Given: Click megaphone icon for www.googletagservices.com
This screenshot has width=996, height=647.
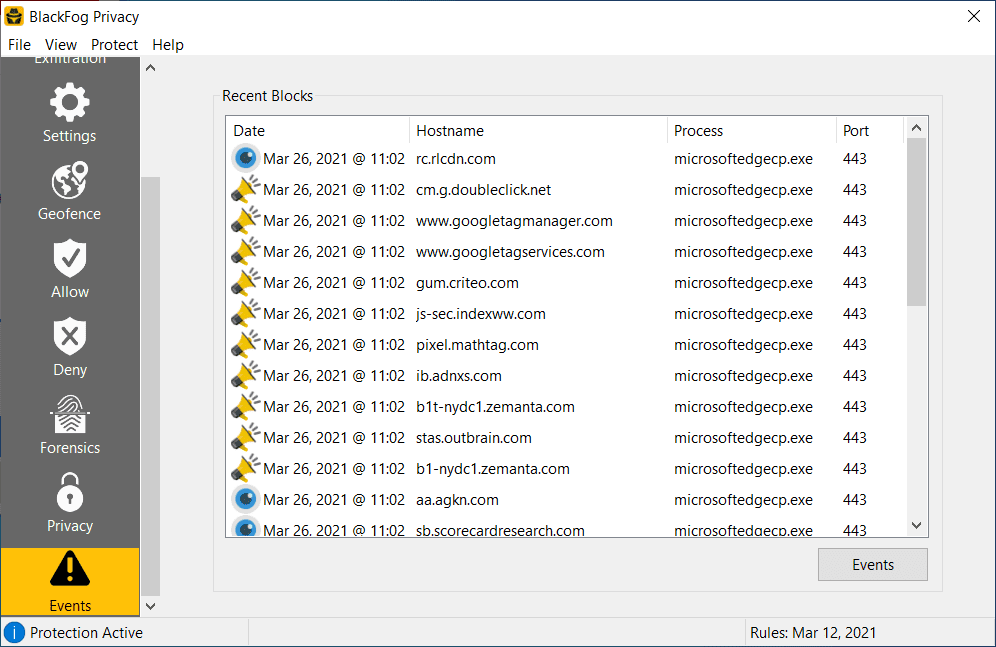Looking at the screenshot, I should 246,251.
